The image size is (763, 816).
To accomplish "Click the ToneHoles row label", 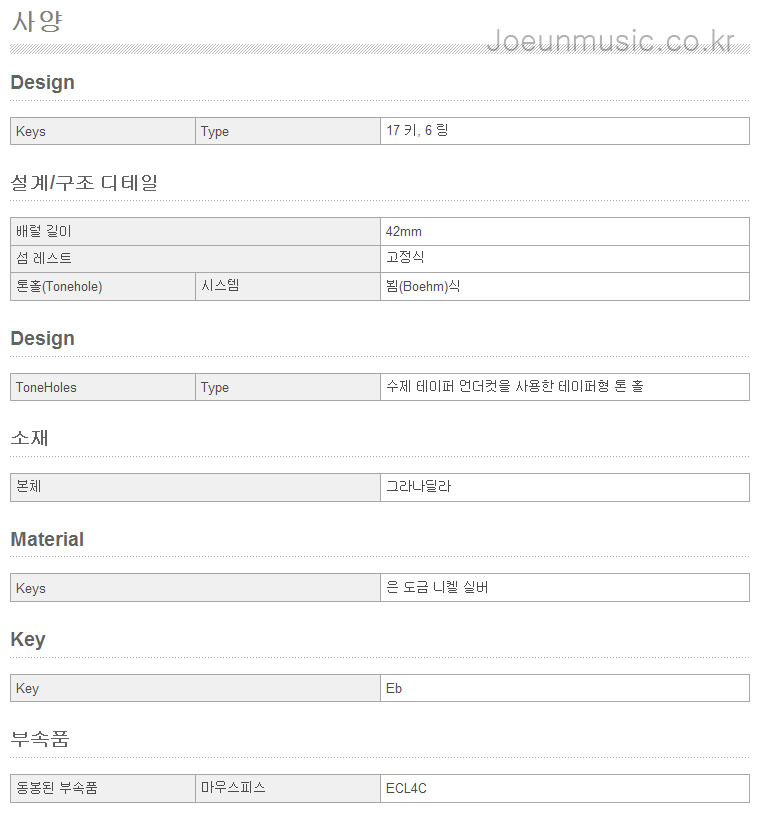I will tap(103, 387).
